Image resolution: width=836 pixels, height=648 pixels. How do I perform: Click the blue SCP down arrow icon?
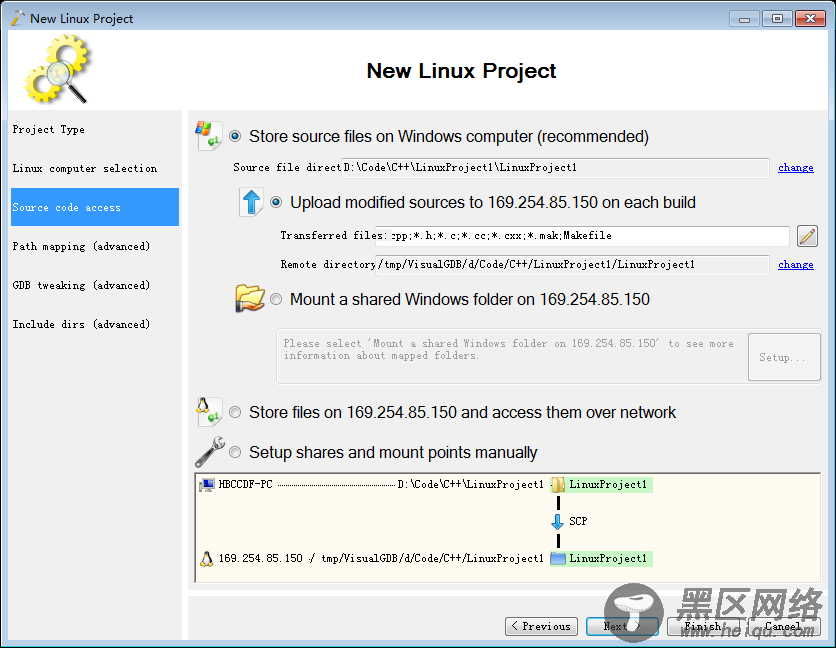(x=557, y=521)
